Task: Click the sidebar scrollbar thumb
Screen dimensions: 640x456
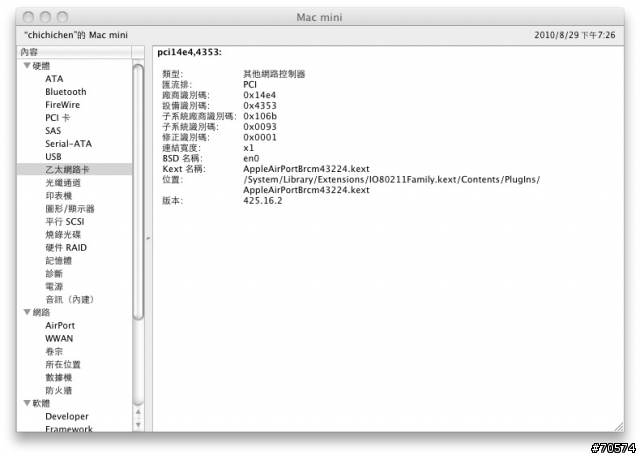Action: 138,192
